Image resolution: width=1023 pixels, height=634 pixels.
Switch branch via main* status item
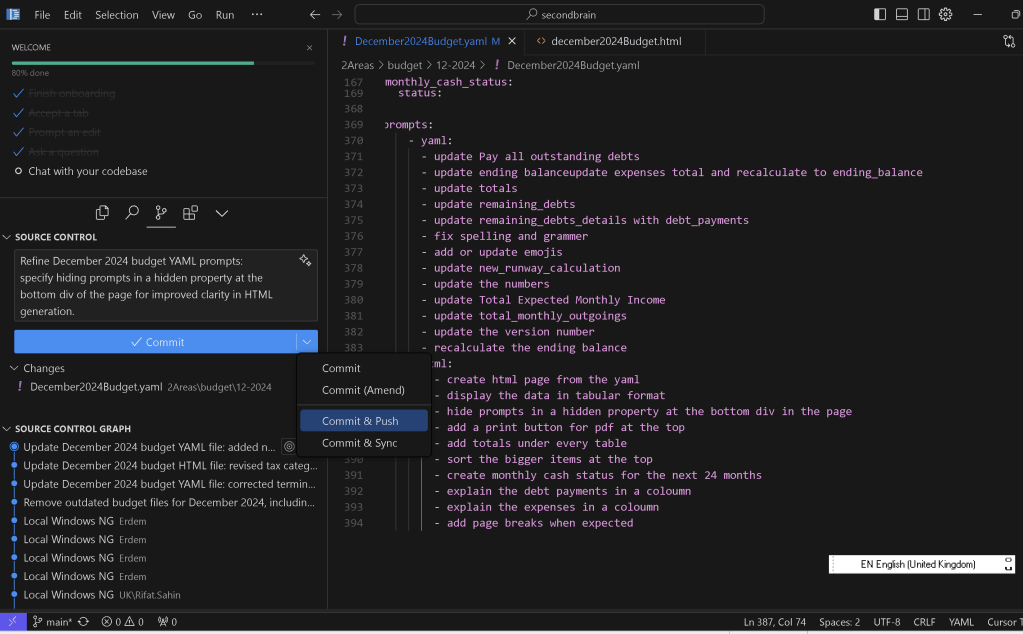click(x=52, y=622)
